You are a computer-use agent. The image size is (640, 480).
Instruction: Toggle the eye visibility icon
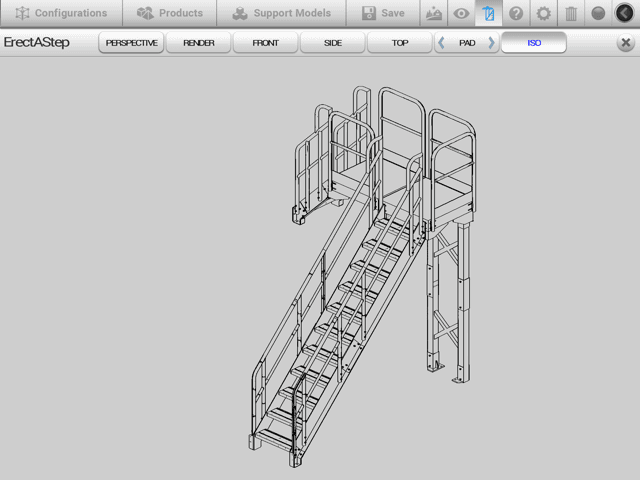point(461,14)
